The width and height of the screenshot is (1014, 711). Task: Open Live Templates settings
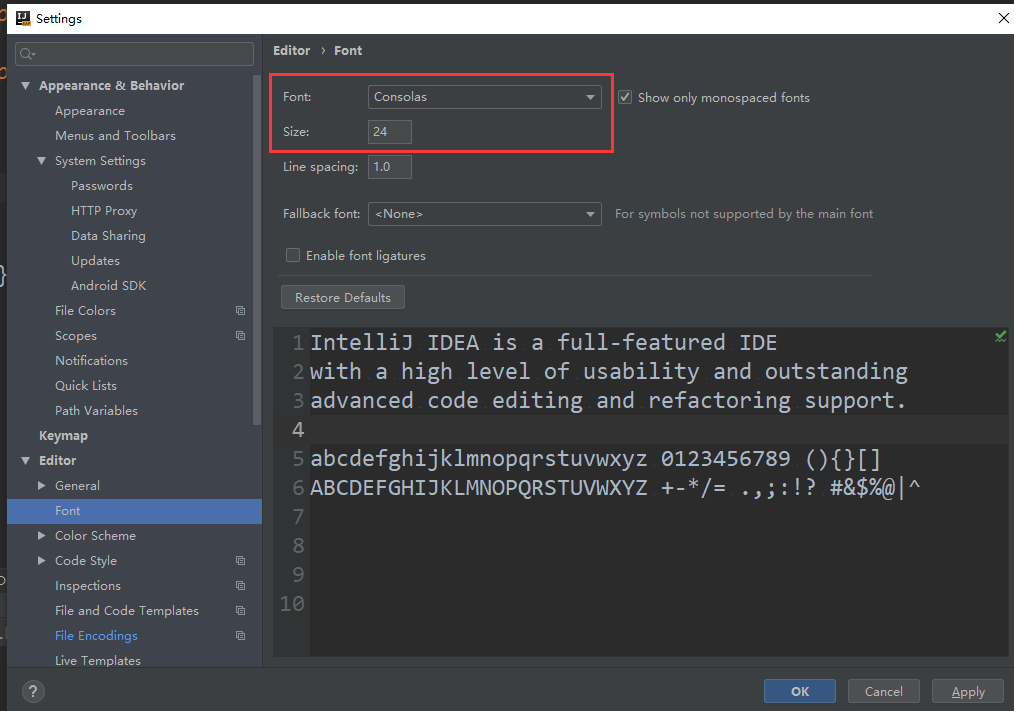[x=98, y=661]
